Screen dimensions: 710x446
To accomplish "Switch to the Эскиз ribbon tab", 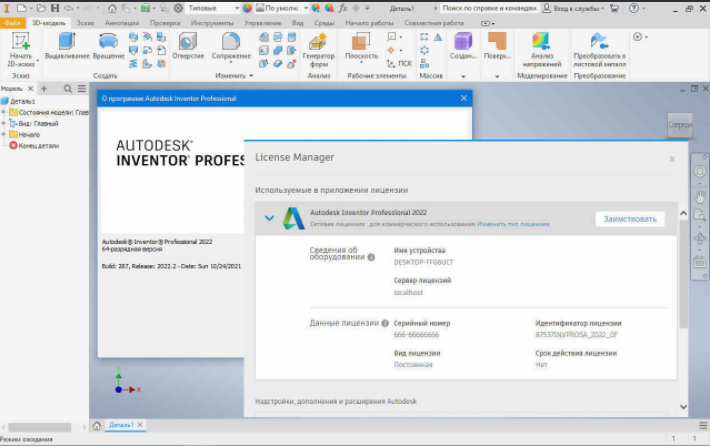I will coord(85,23).
